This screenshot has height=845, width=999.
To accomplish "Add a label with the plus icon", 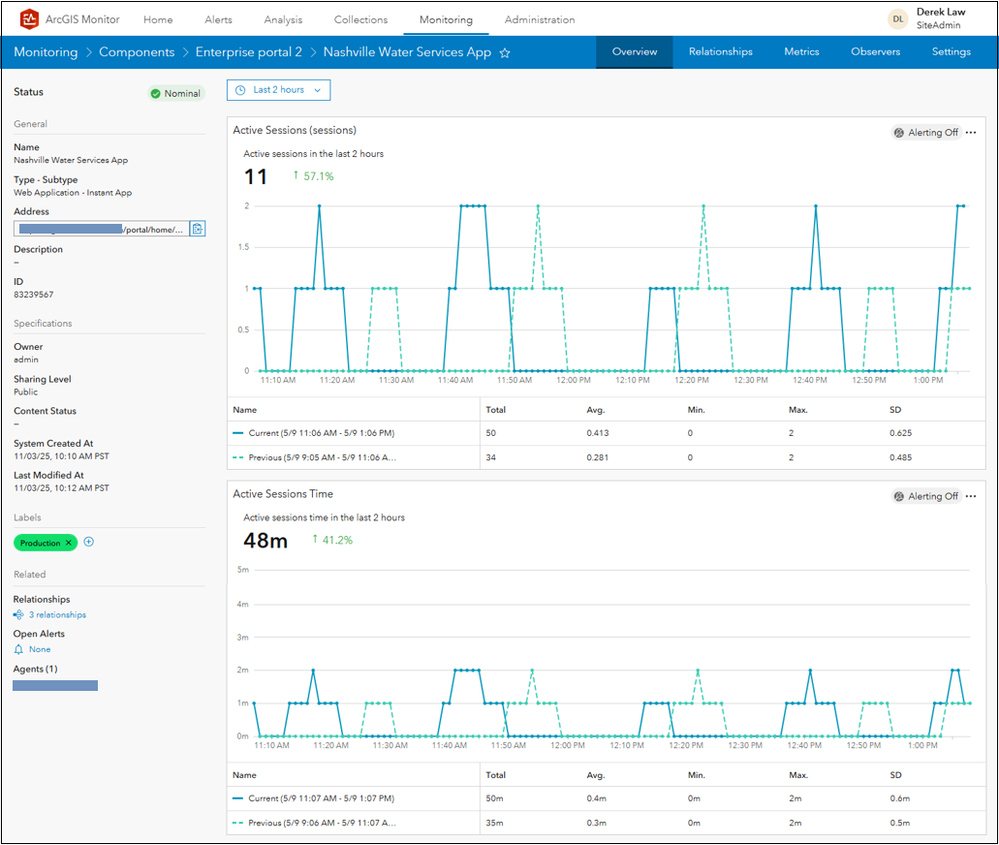I will pos(89,542).
